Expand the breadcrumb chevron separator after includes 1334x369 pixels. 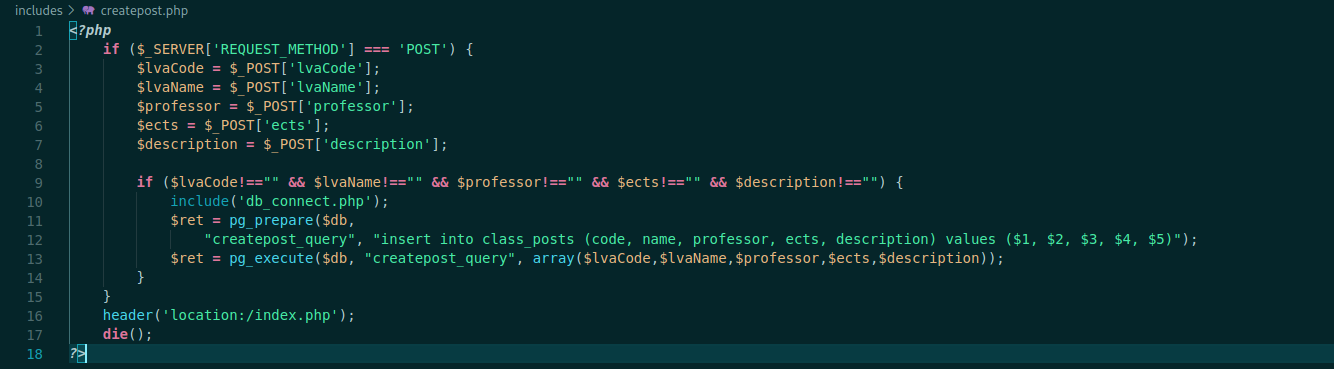pos(72,11)
